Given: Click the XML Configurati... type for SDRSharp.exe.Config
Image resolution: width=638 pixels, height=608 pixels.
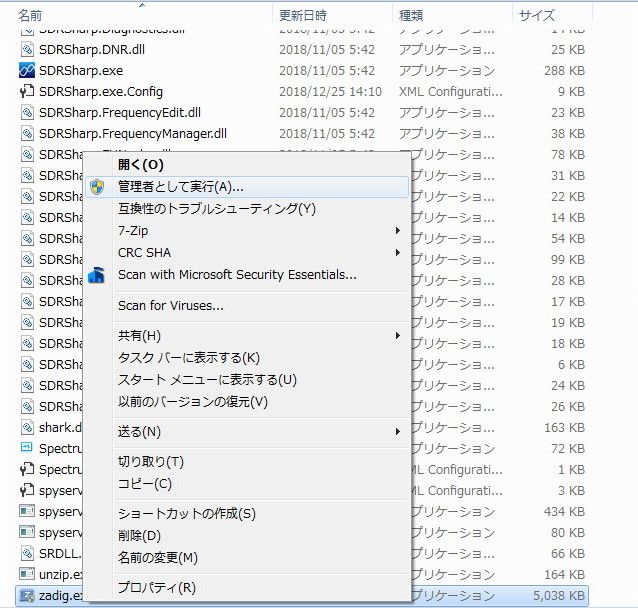Looking at the screenshot, I should pyautogui.click(x=451, y=92).
